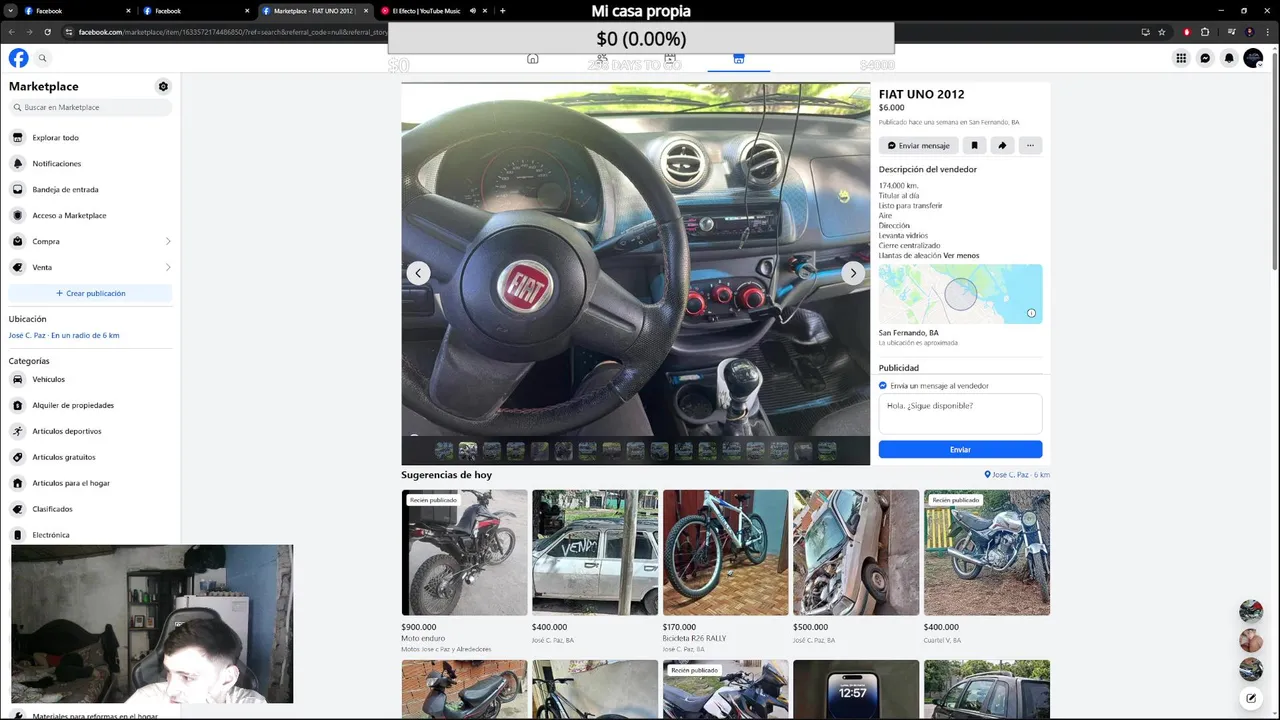Viewport: 1280px width, 720px height.
Task: Compose a new chat message
Action: pos(1251,698)
